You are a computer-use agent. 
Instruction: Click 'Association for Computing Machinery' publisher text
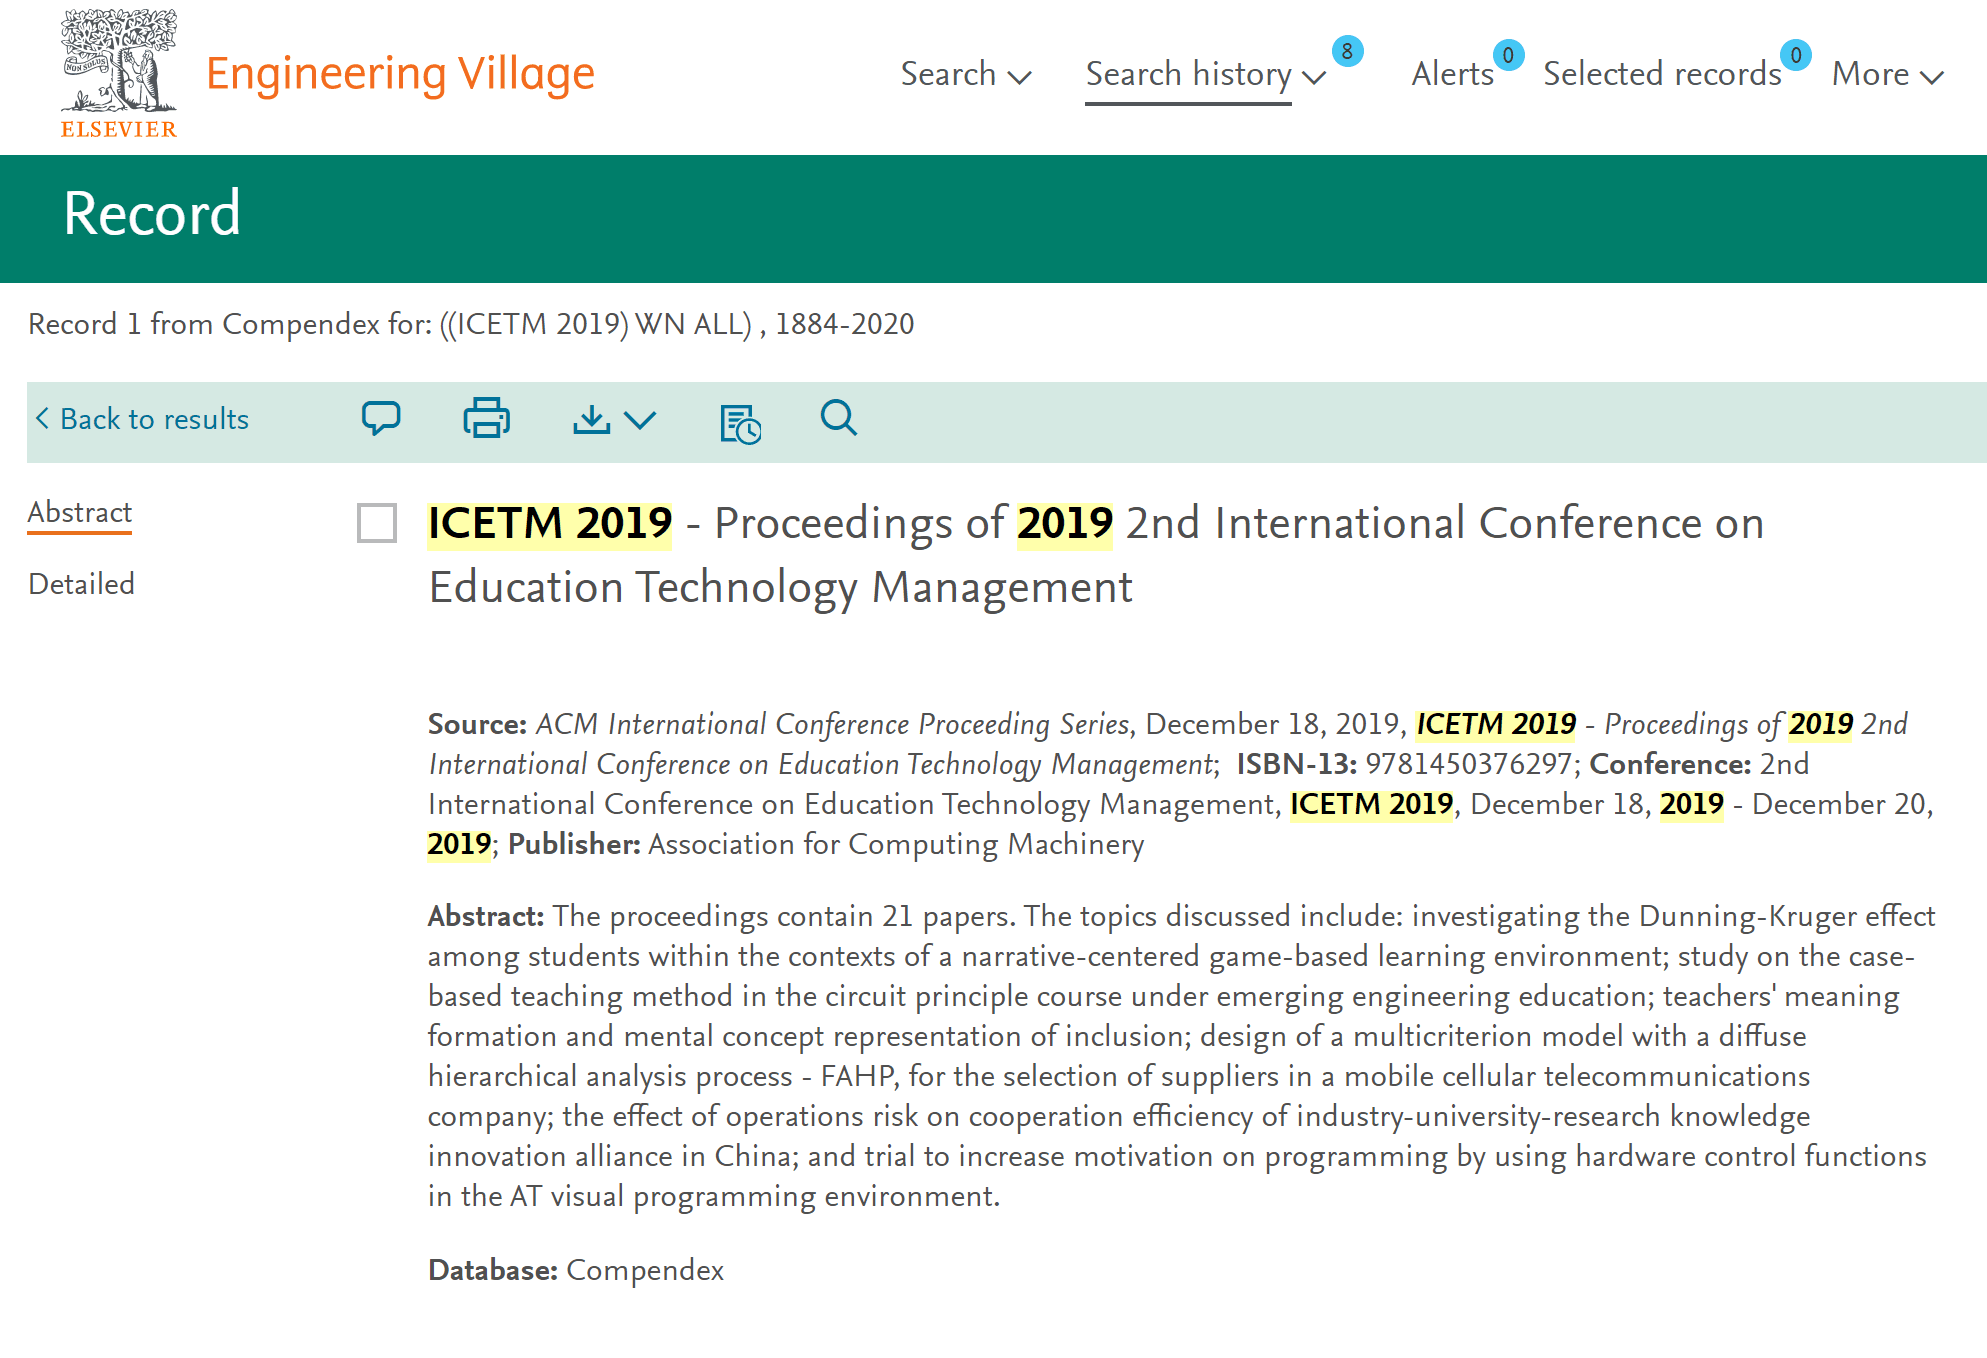click(x=896, y=844)
